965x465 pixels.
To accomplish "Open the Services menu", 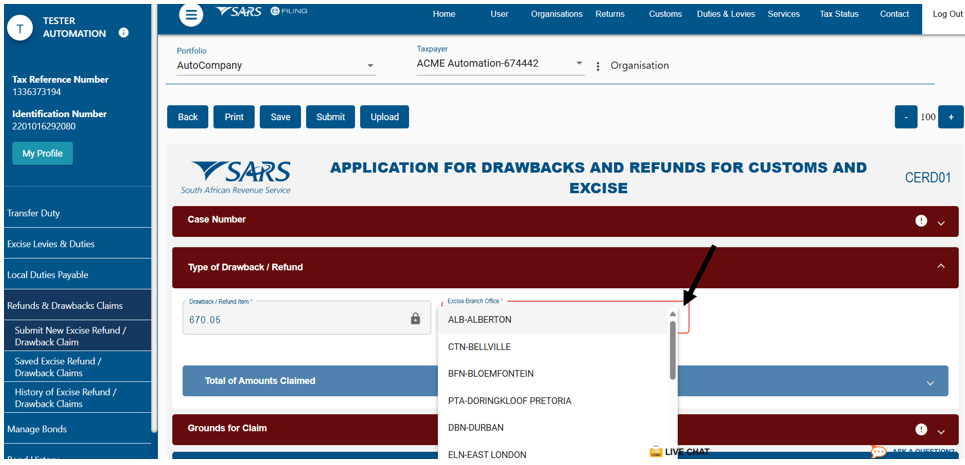I will tap(783, 14).
